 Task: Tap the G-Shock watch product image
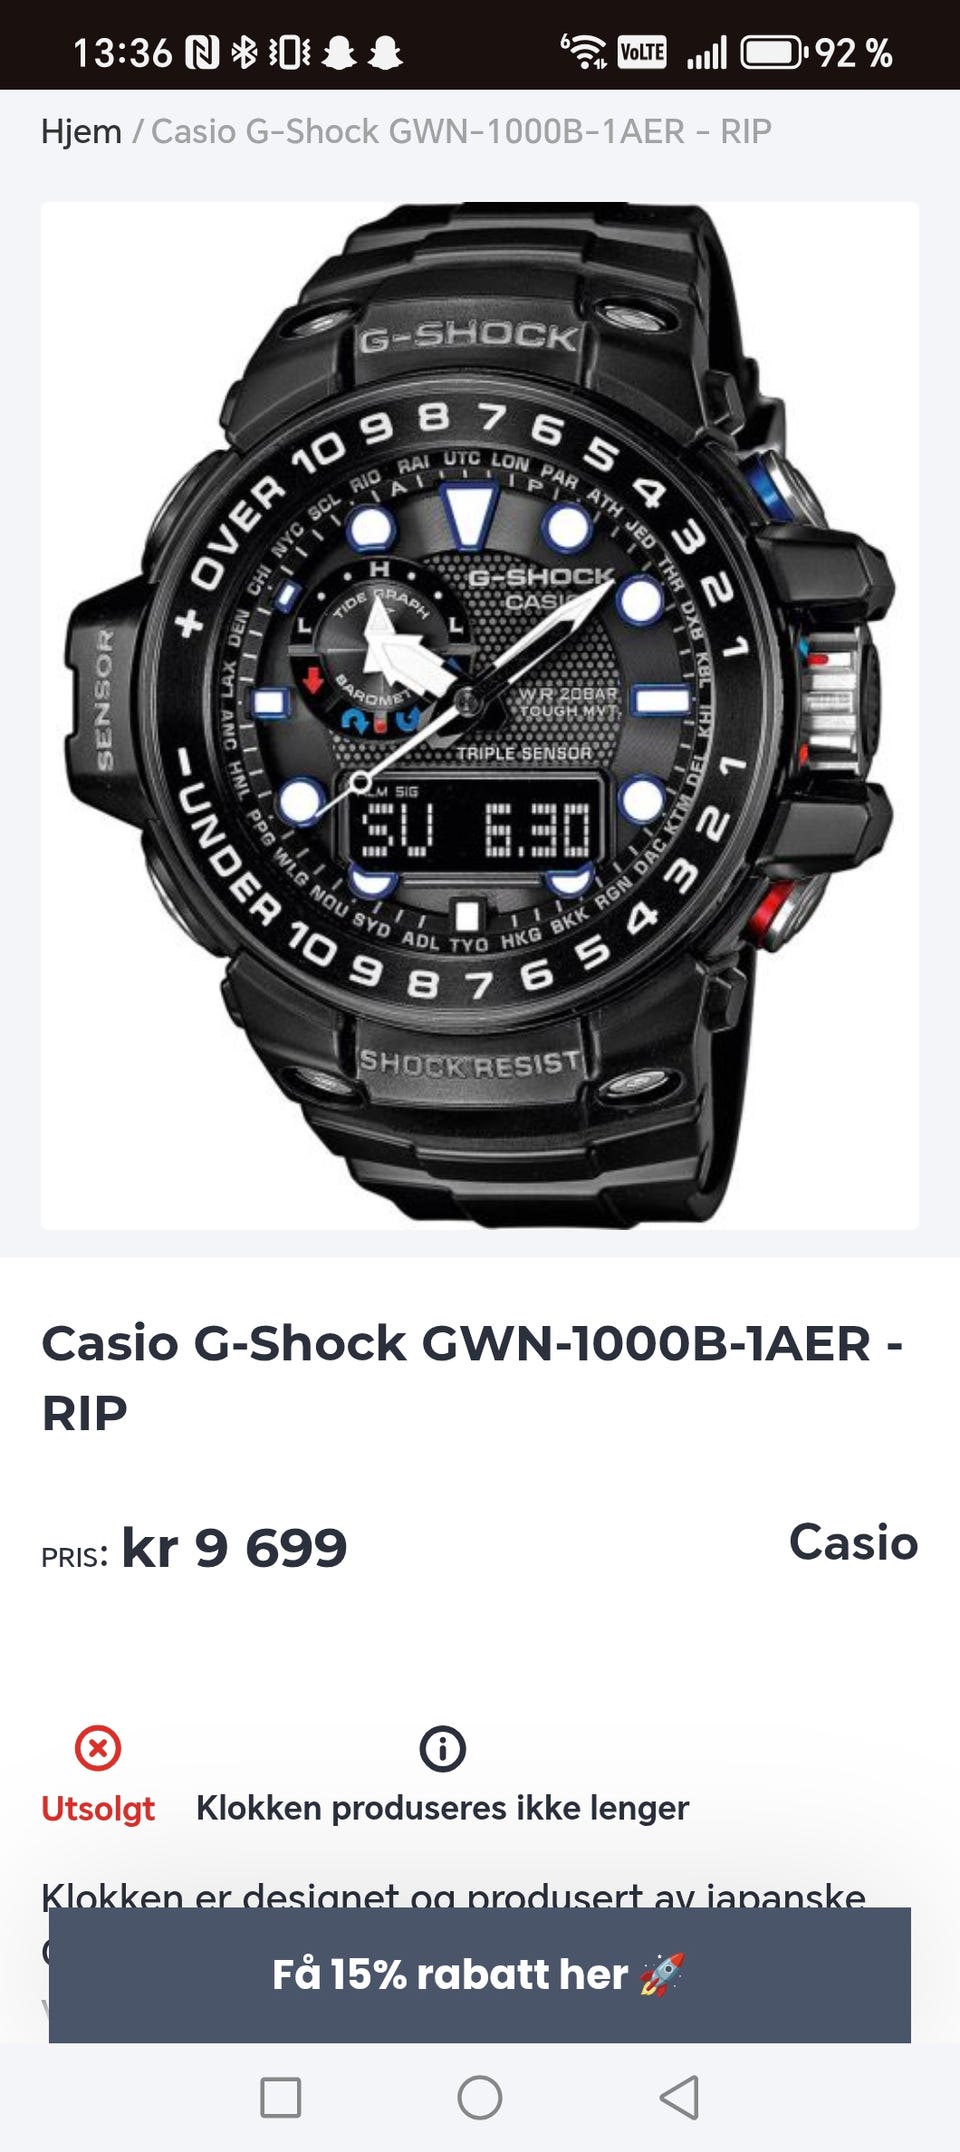pos(480,716)
